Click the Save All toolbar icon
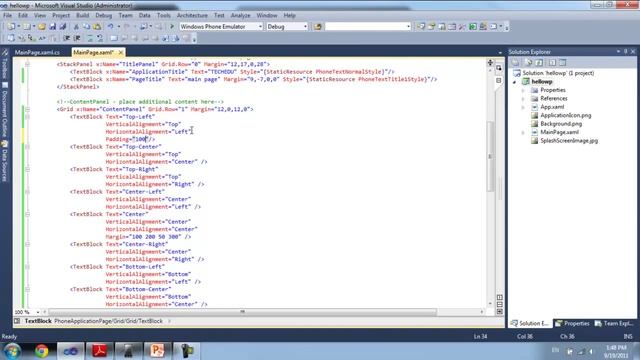The height and width of the screenshot is (360, 640). [62, 27]
